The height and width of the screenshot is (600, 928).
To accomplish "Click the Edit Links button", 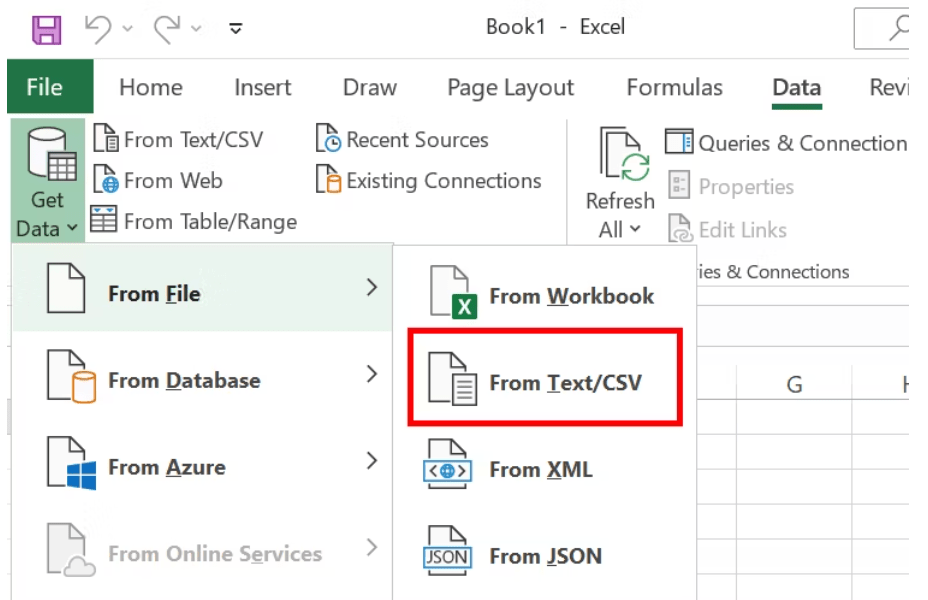I will 728,229.
